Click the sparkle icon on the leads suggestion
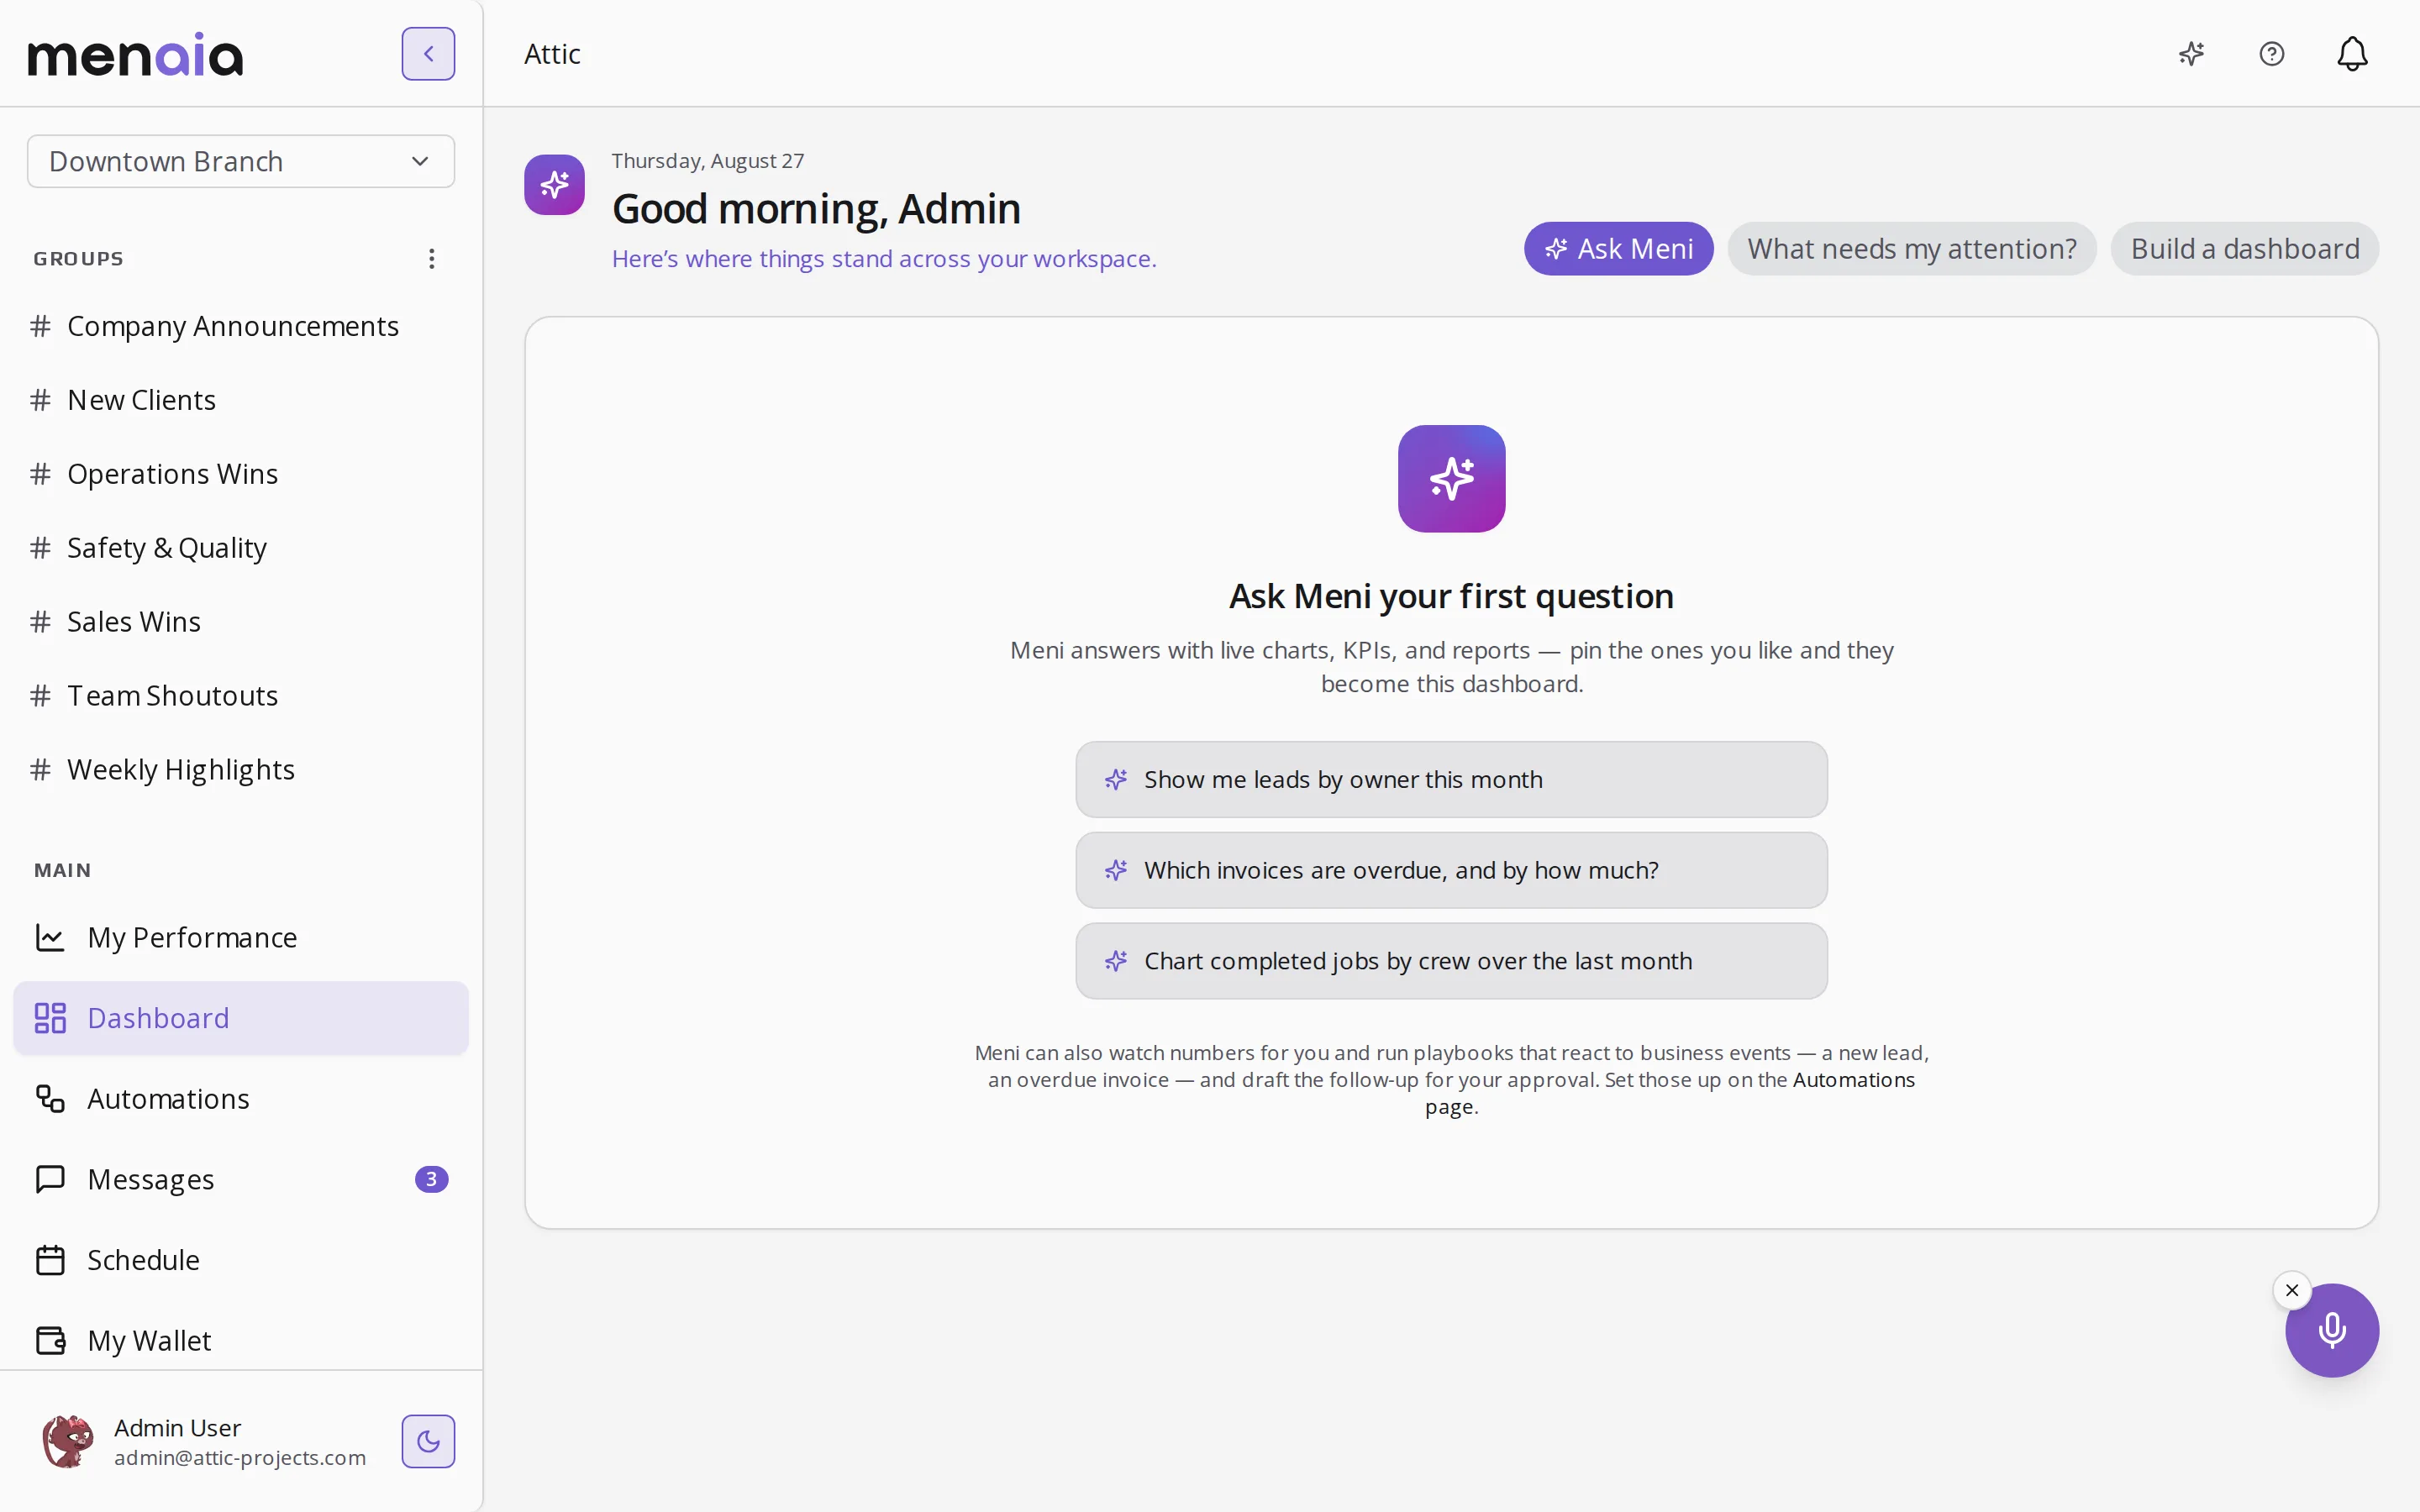2420x1512 pixels. [x=1116, y=780]
